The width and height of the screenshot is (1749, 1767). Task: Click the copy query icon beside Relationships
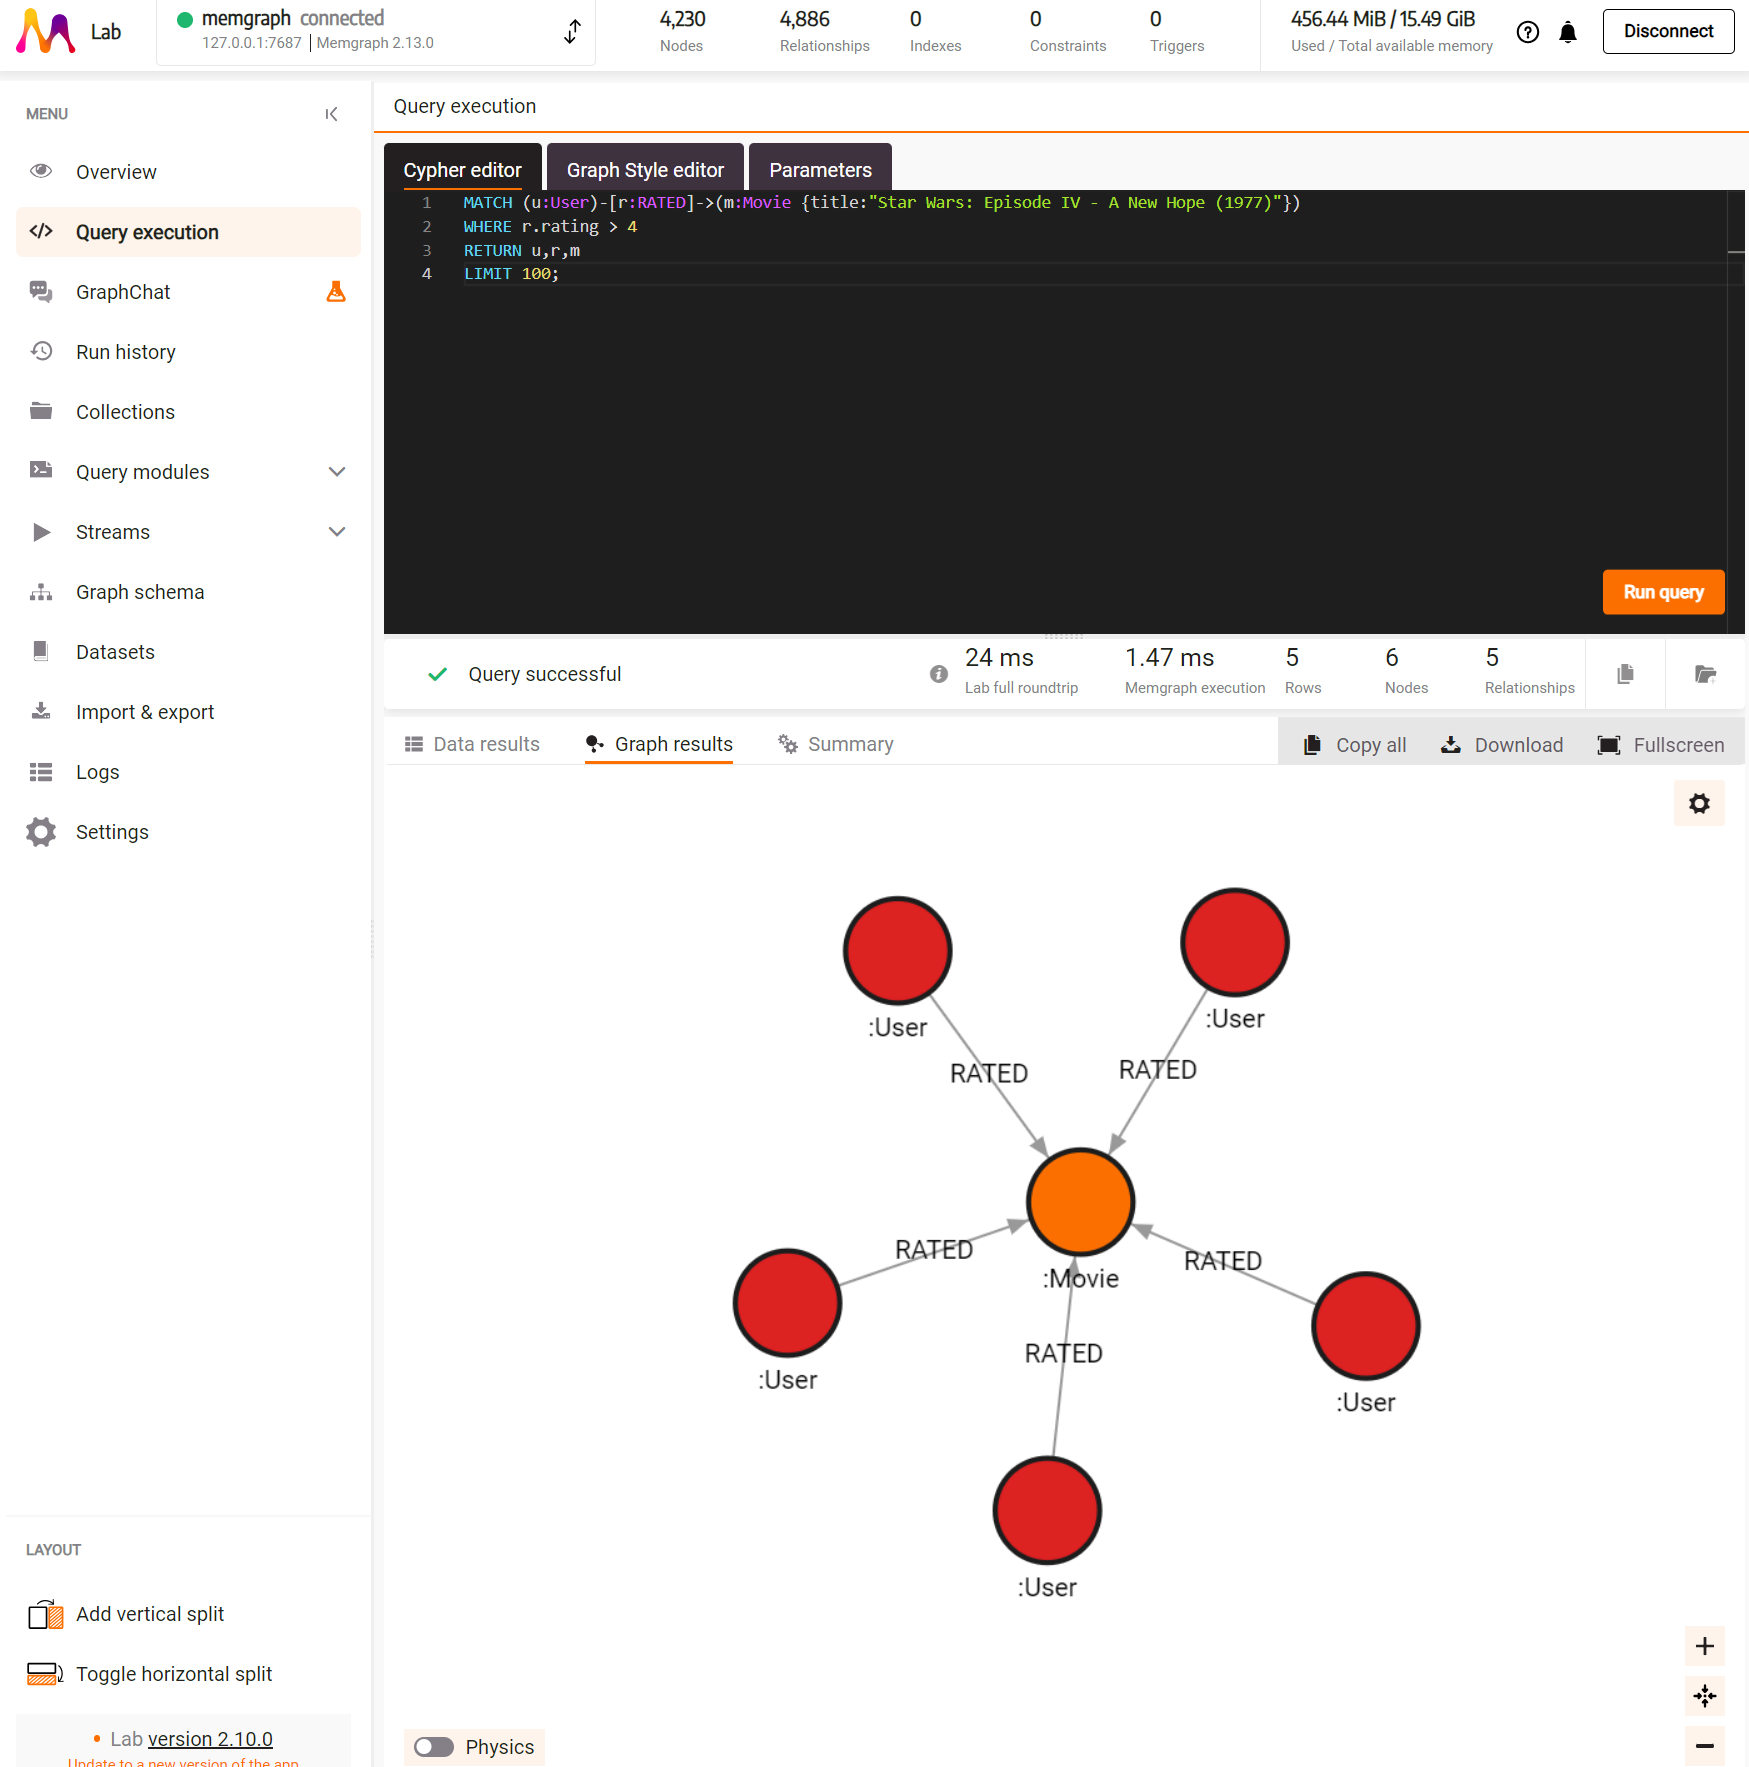[1625, 674]
